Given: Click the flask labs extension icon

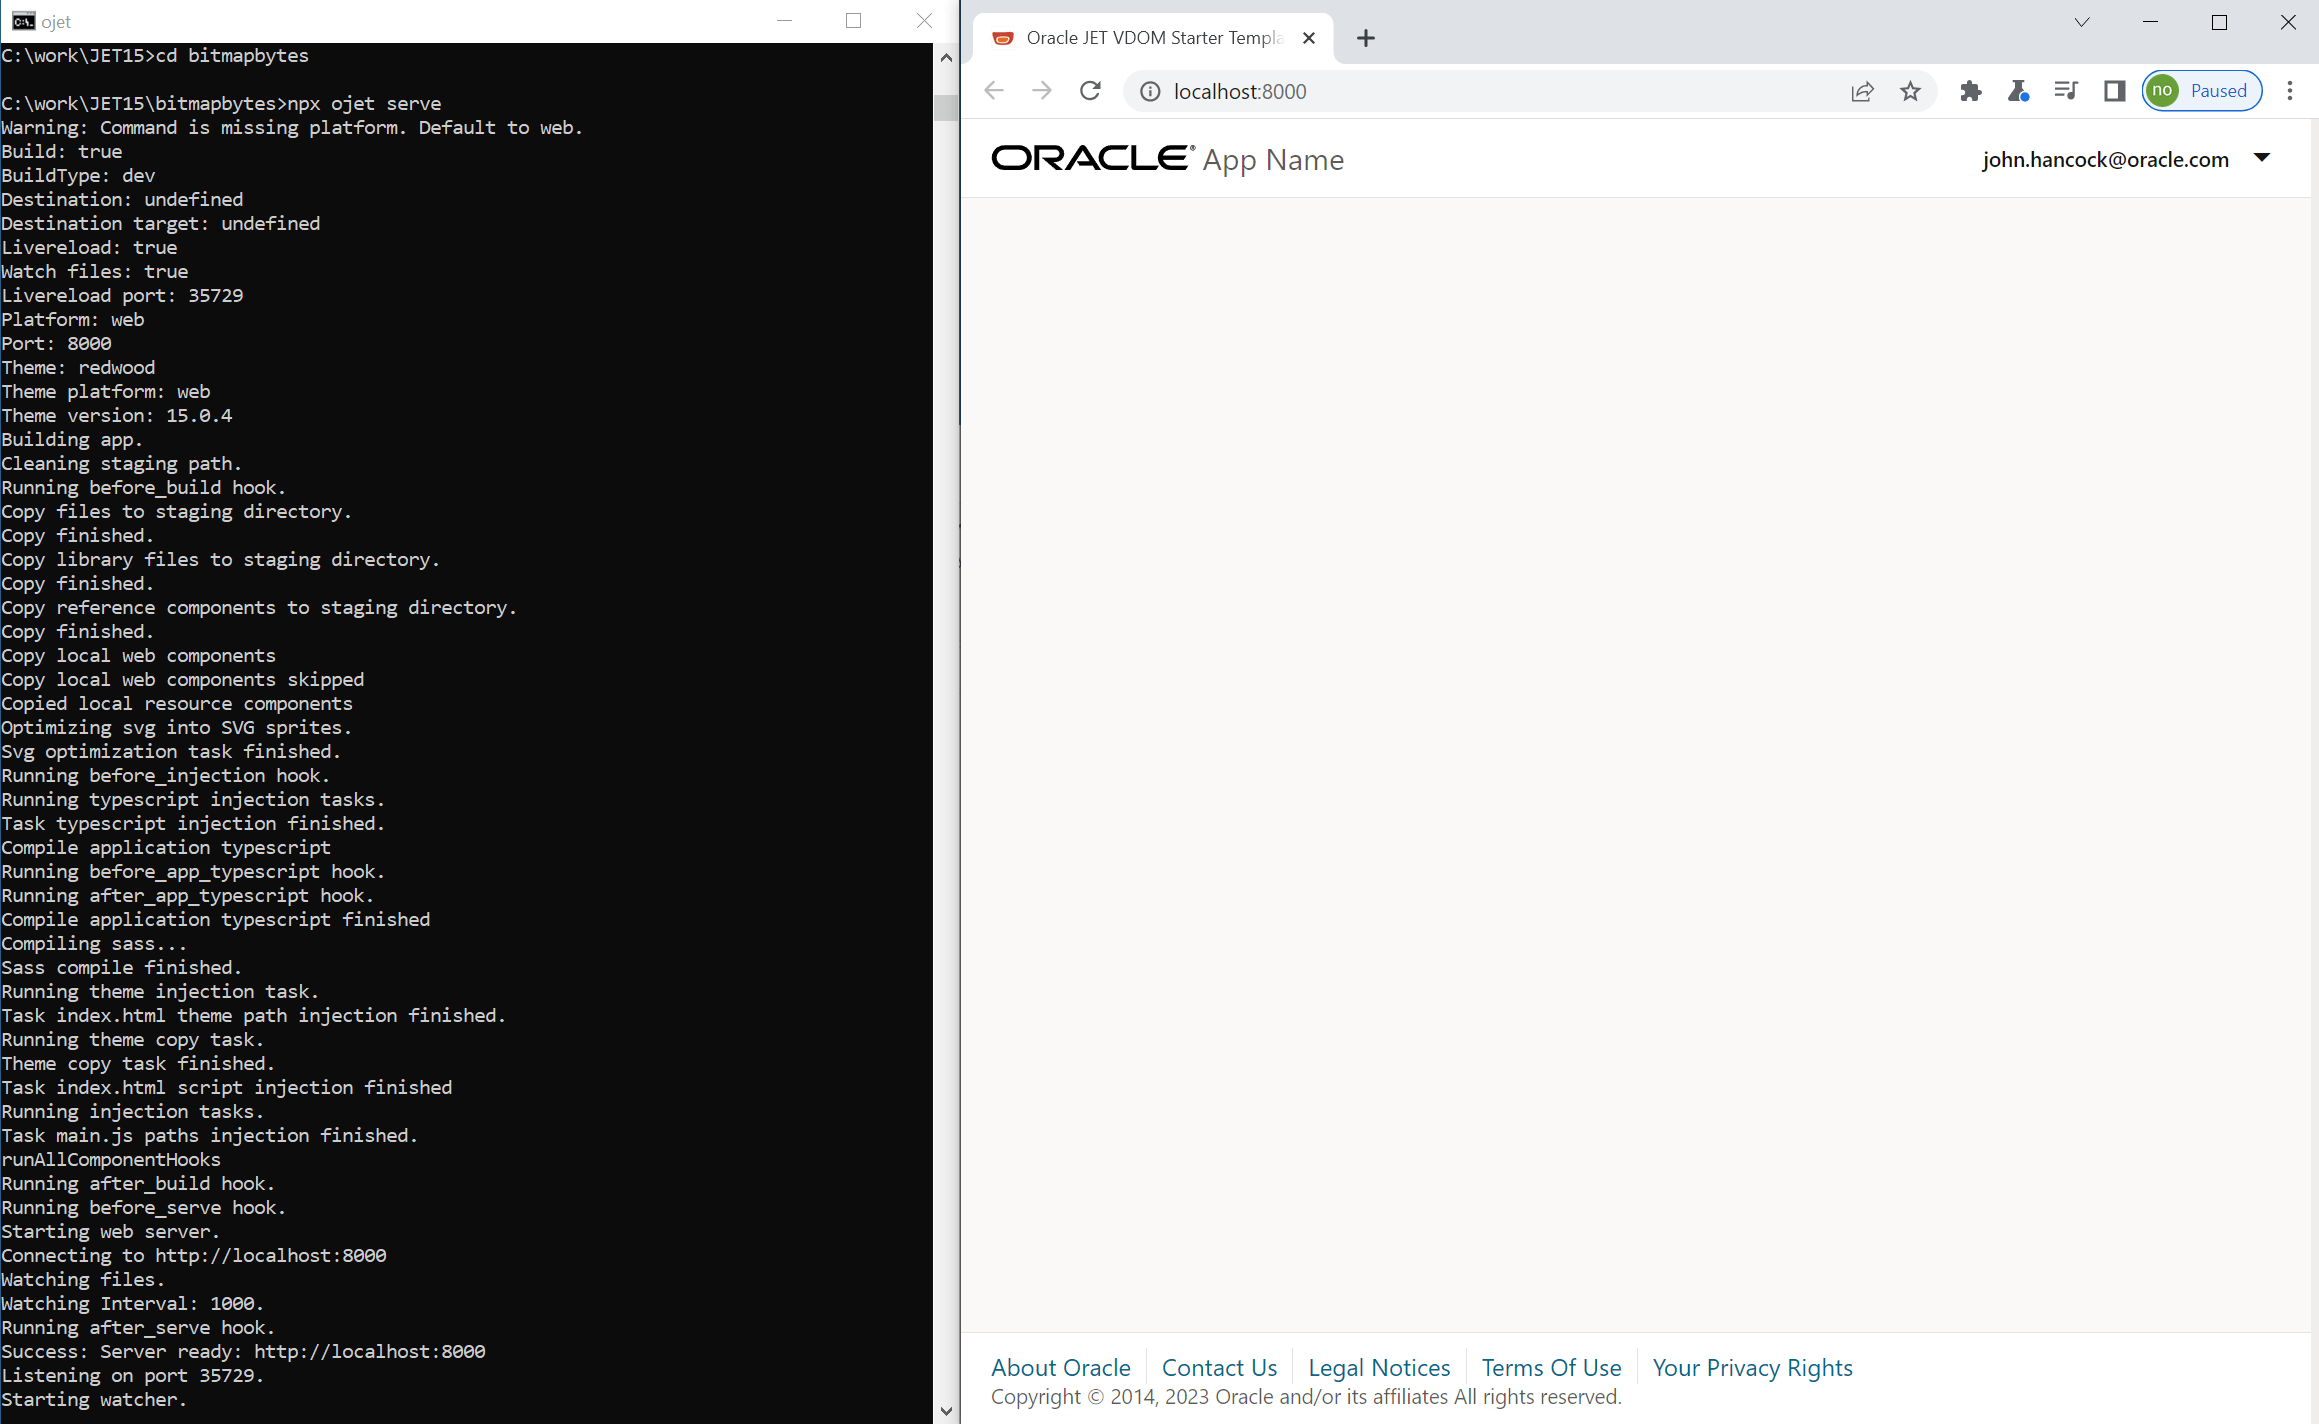Looking at the screenshot, I should click(2018, 91).
